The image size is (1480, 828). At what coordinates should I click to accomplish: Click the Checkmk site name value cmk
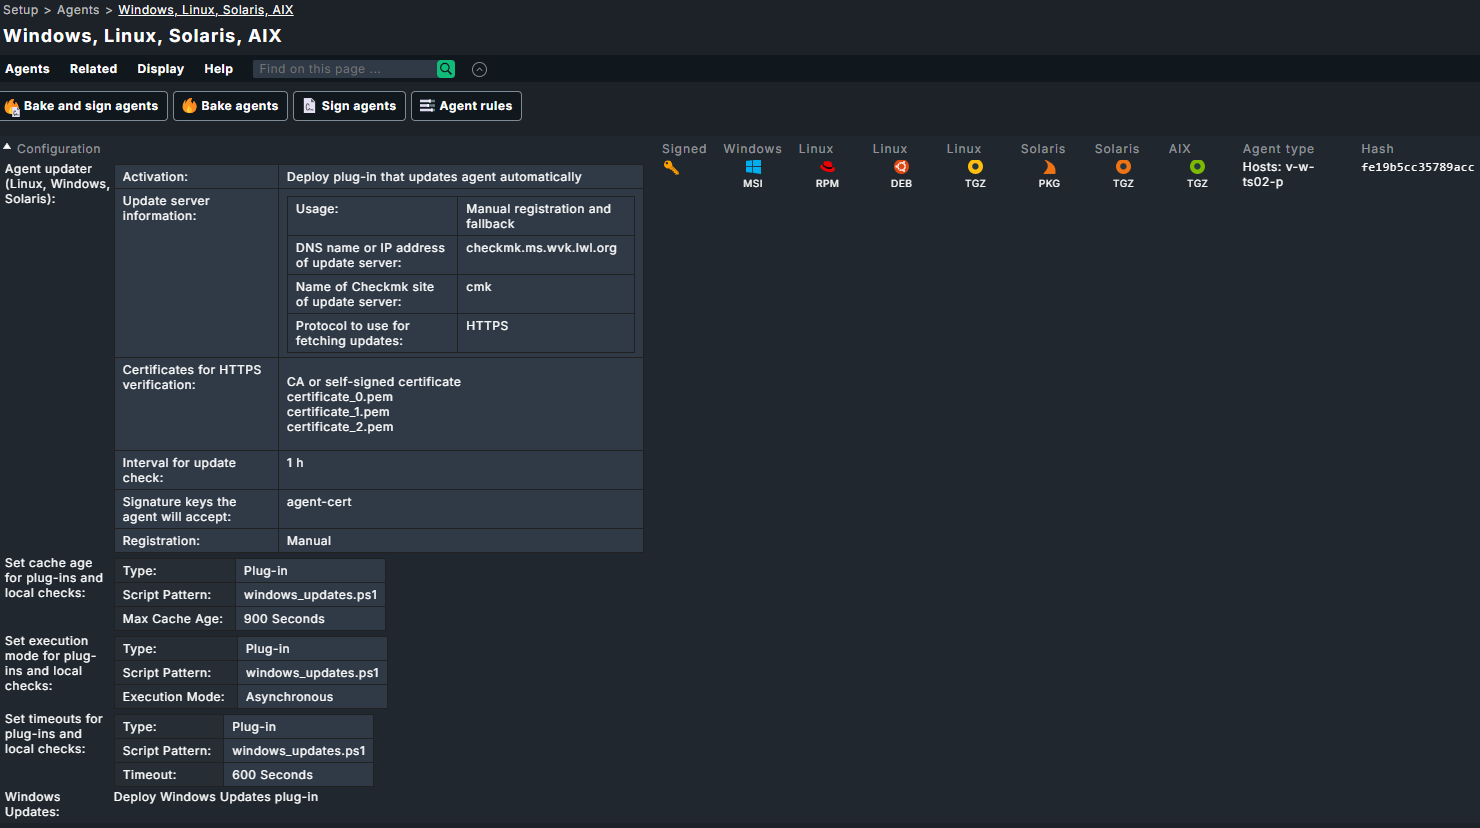click(x=479, y=287)
